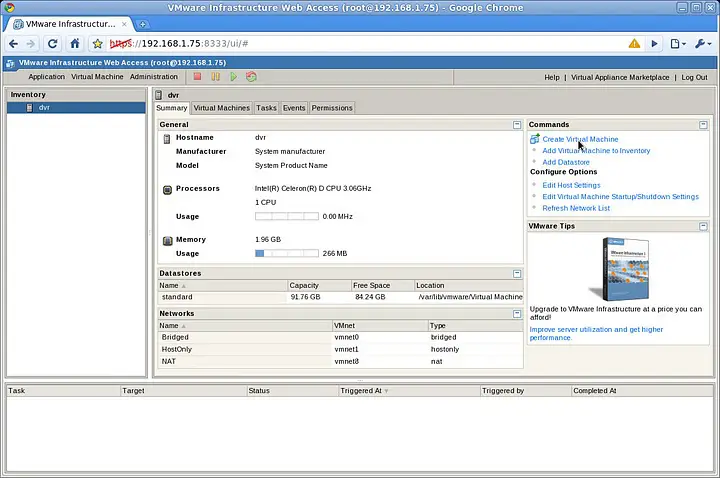Switch to the Events tab
The height and width of the screenshot is (478, 720).
(x=294, y=108)
